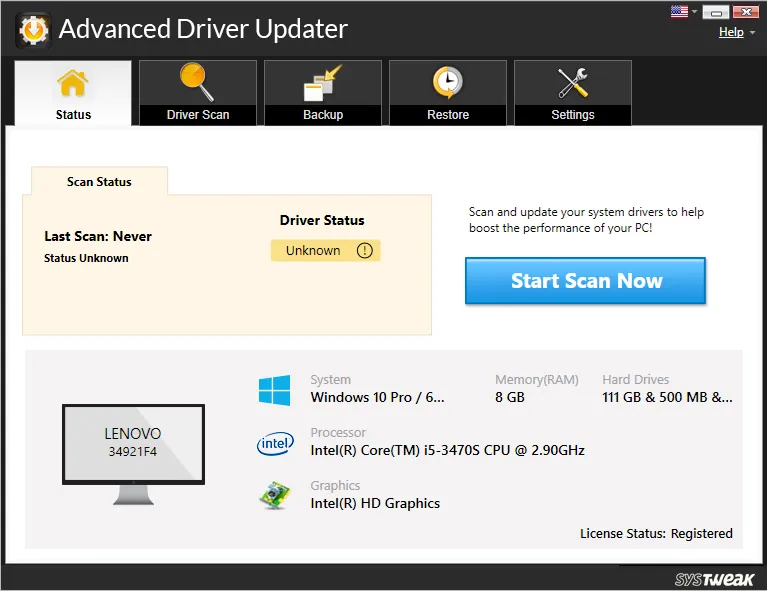Screen dimensions: 767x591
Task: Open the Settings tab
Action: point(573,93)
